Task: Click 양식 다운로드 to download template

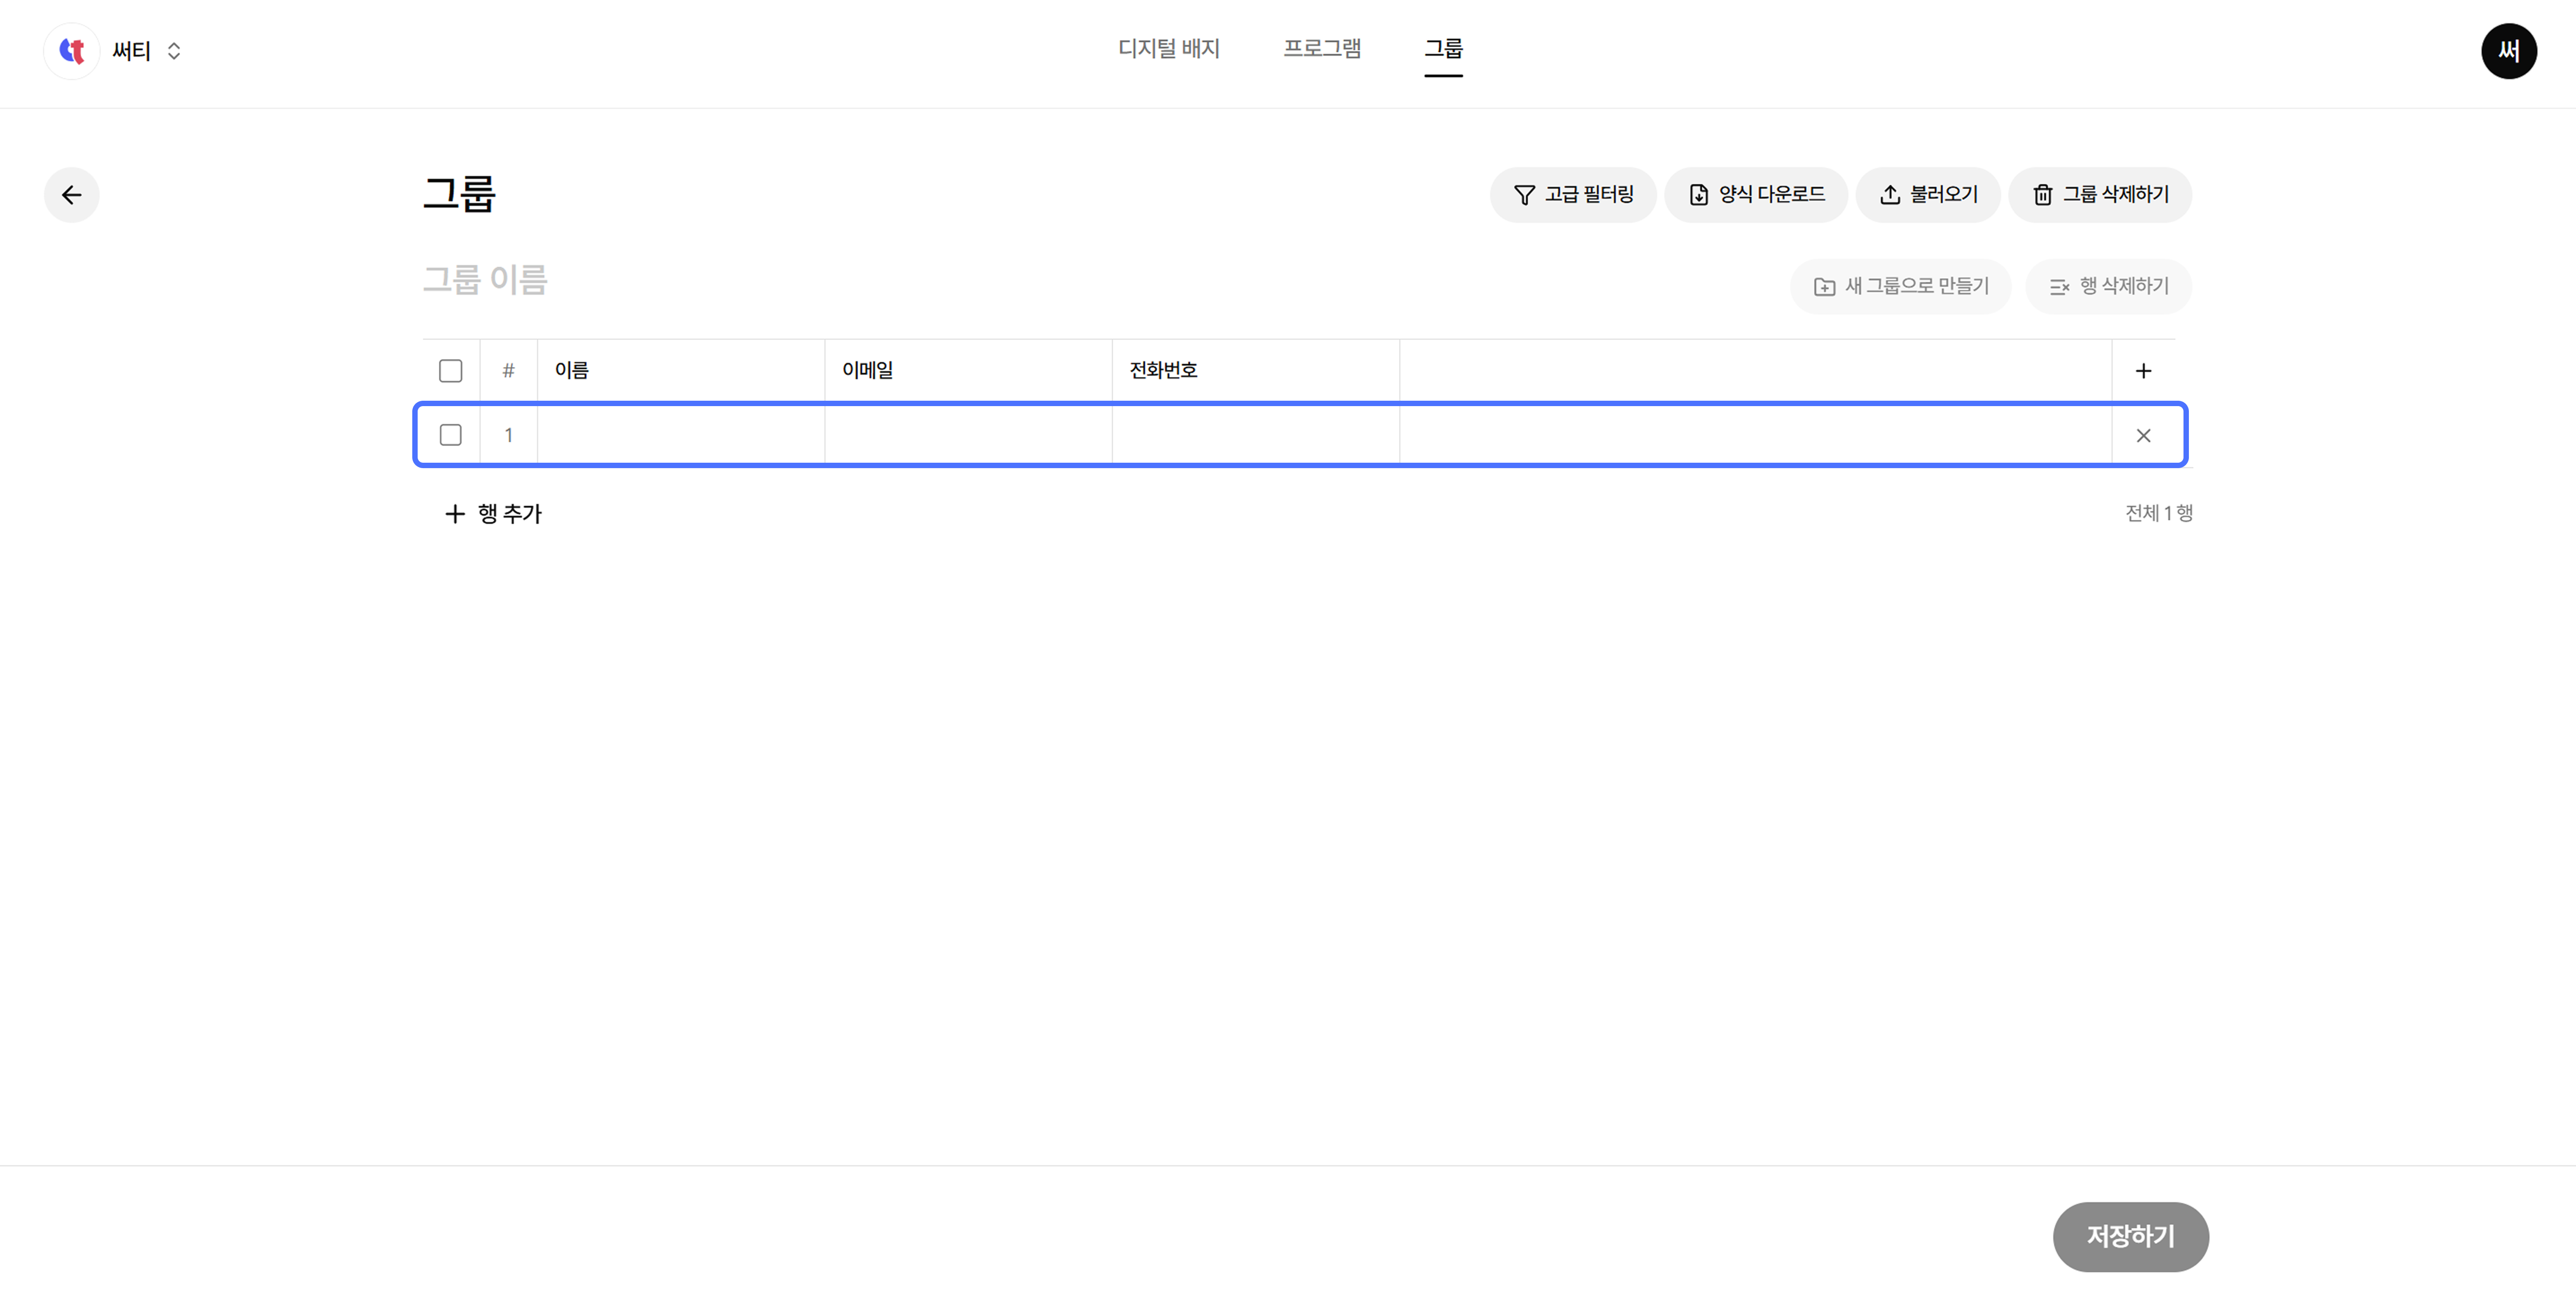Action: pos(1755,195)
